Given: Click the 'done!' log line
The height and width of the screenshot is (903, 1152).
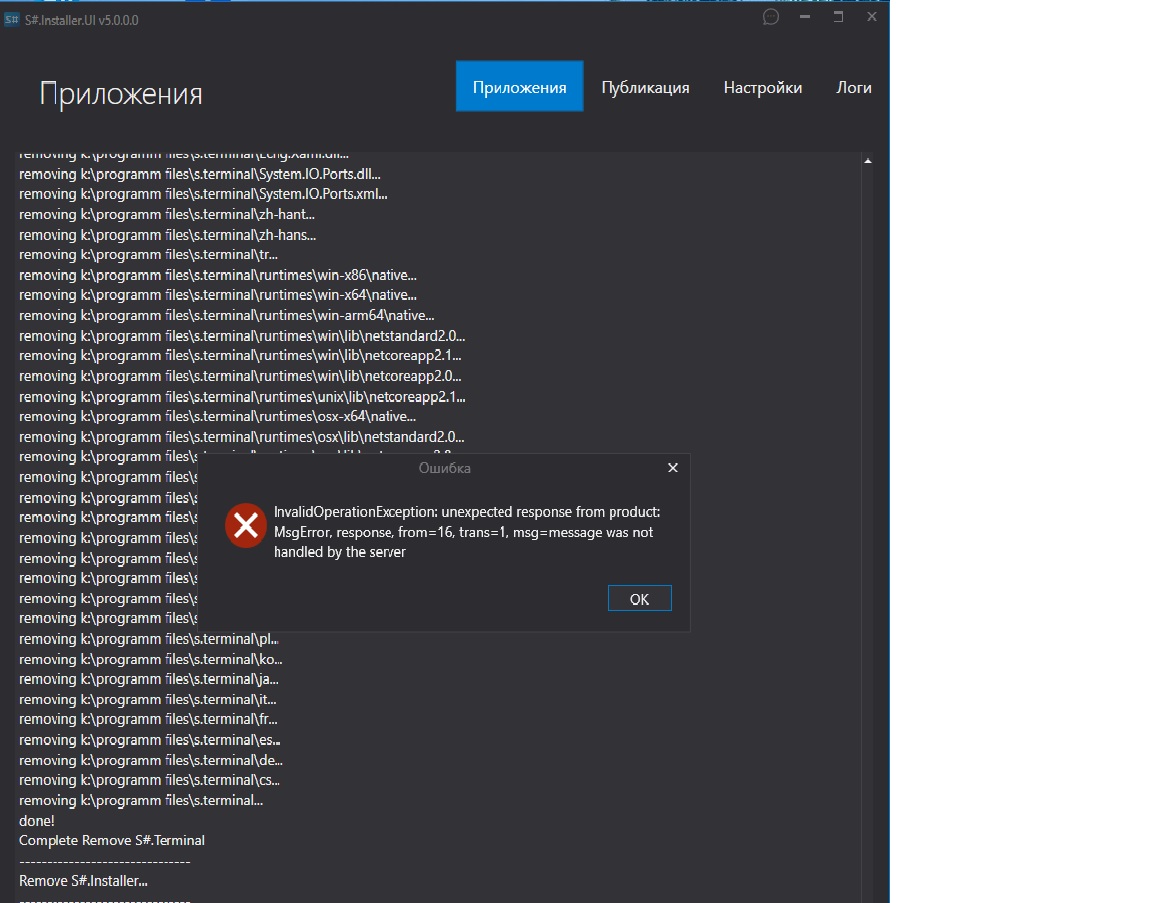Looking at the screenshot, I should point(37,820).
